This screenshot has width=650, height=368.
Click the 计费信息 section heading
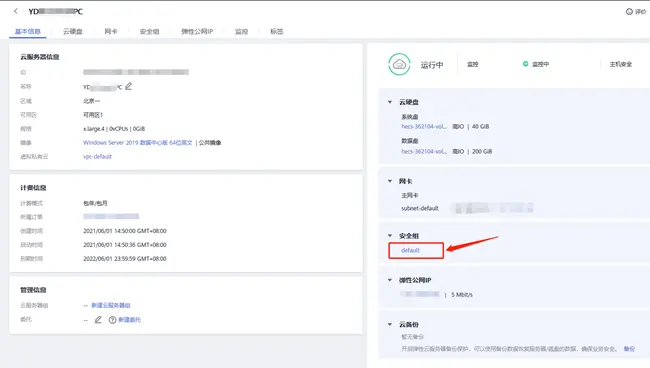pyautogui.click(x=33, y=188)
